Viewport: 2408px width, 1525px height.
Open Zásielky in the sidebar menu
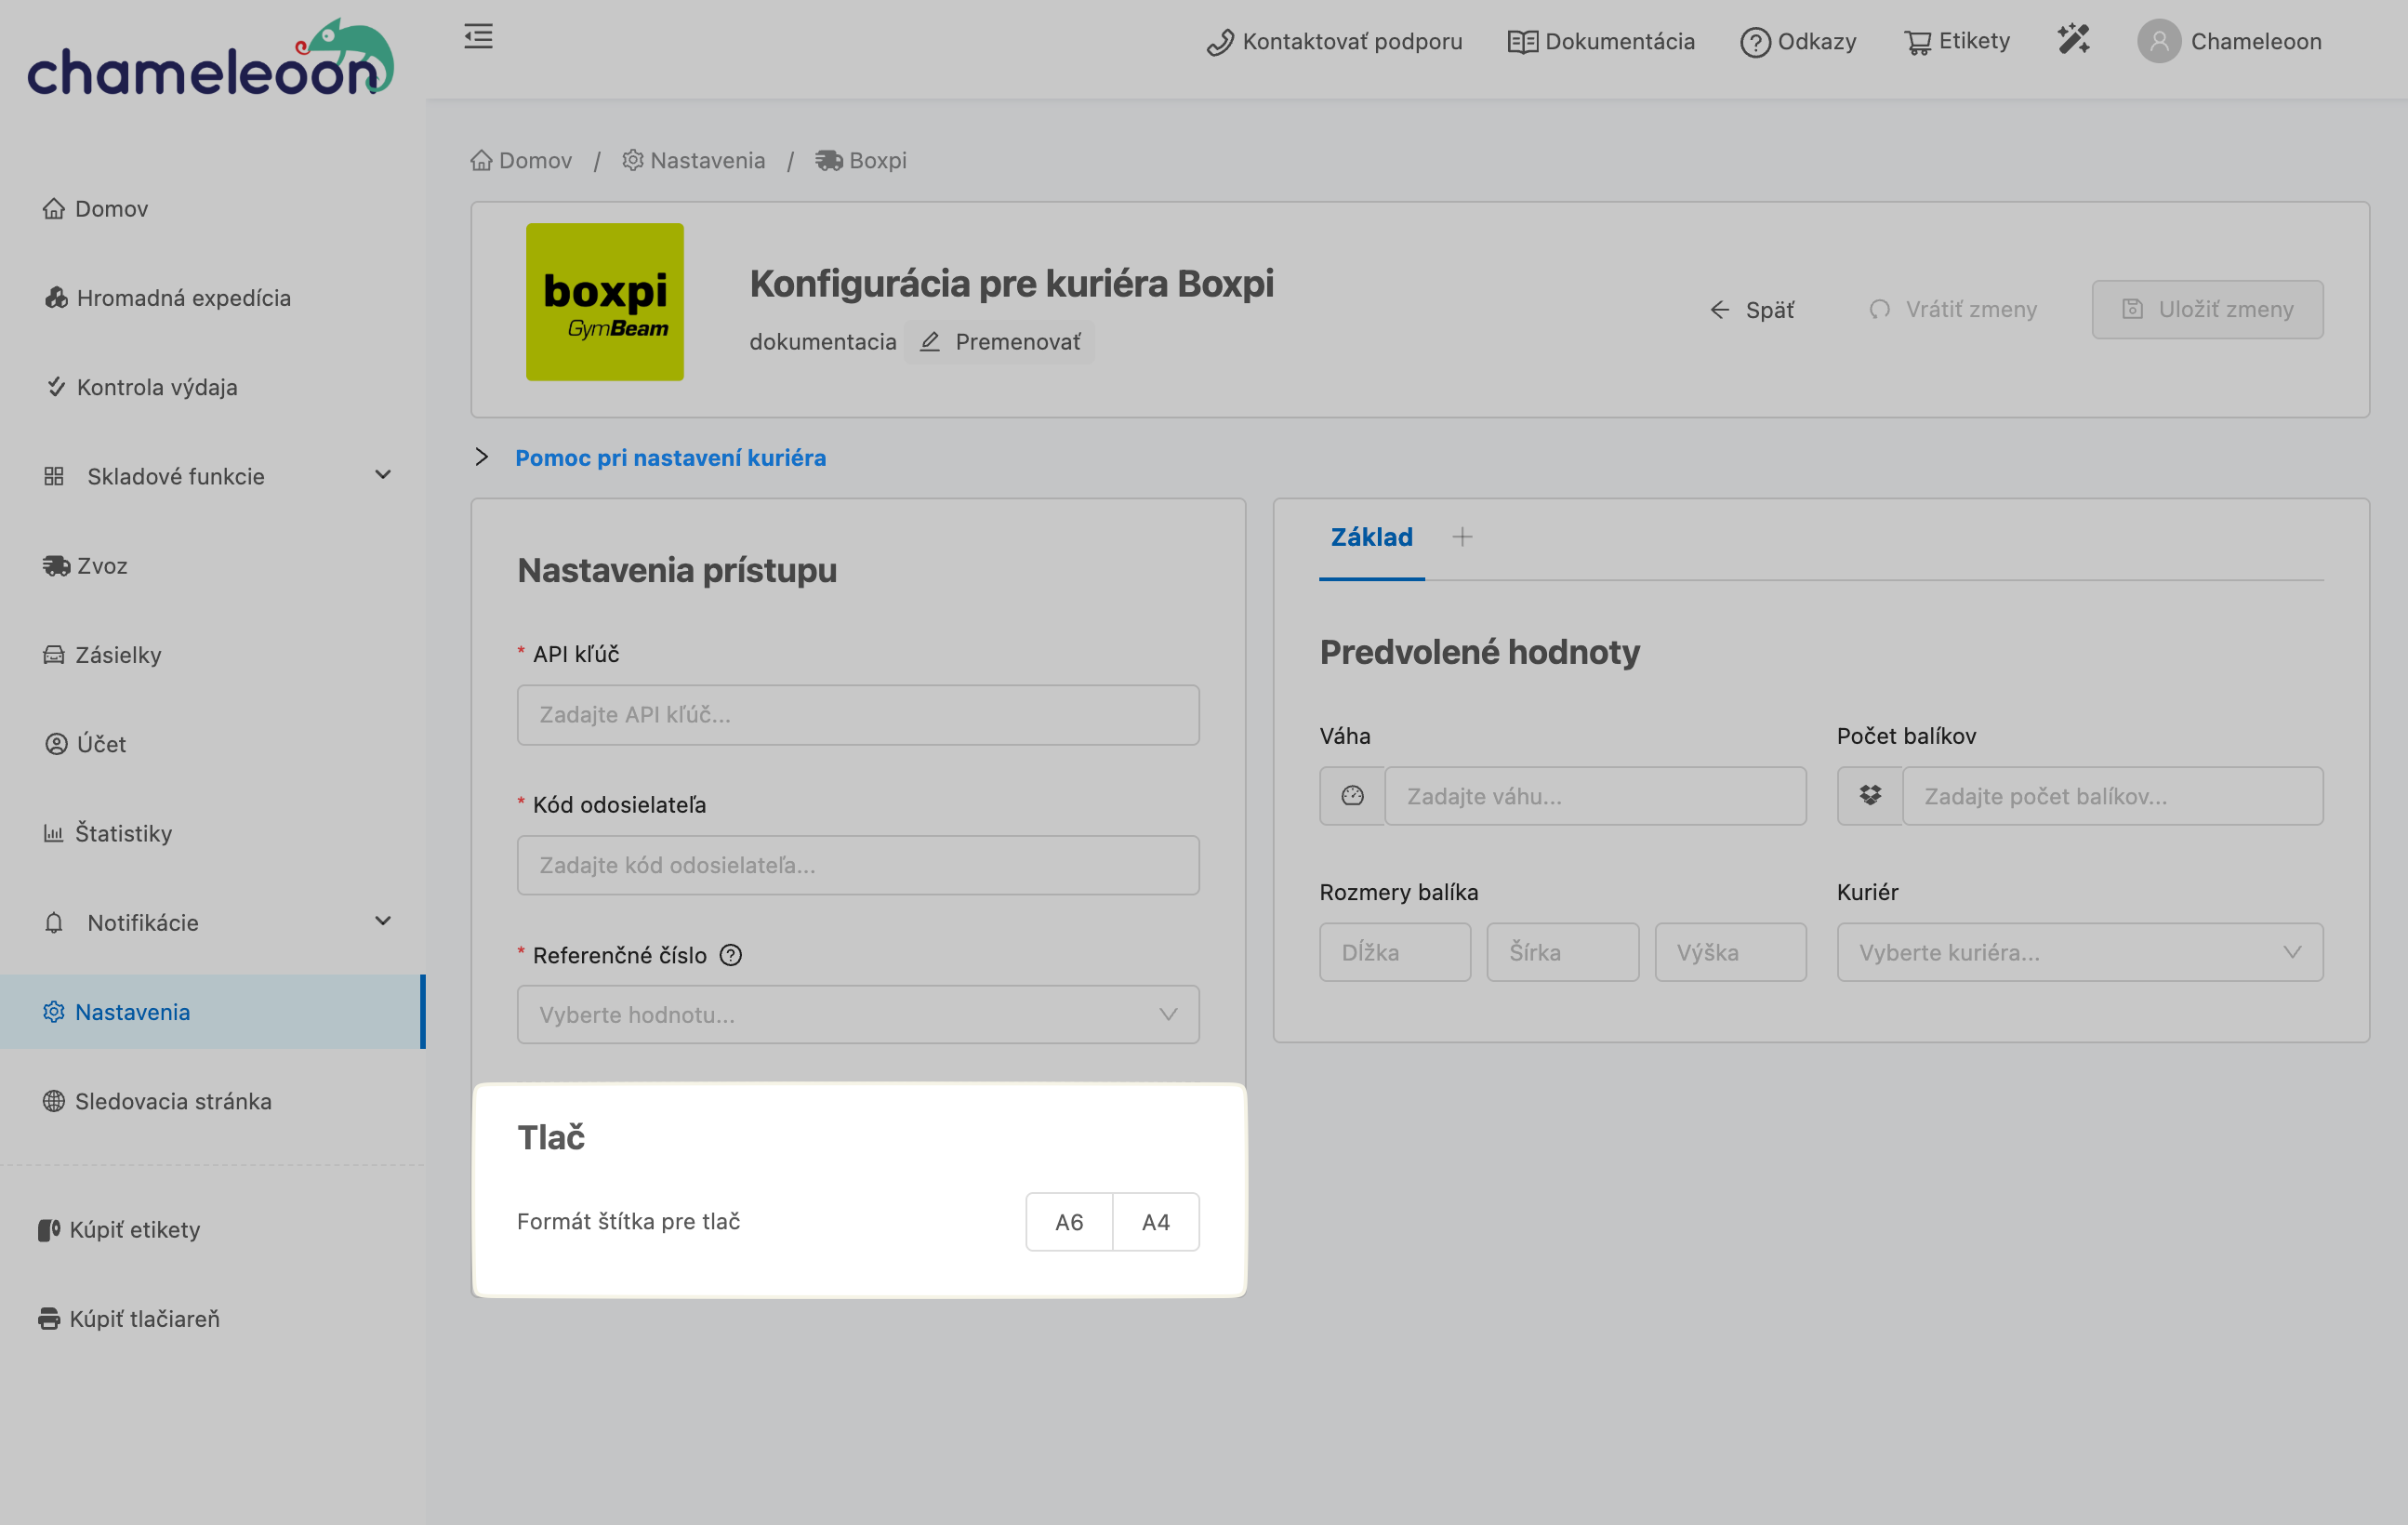[x=118, y=655]
